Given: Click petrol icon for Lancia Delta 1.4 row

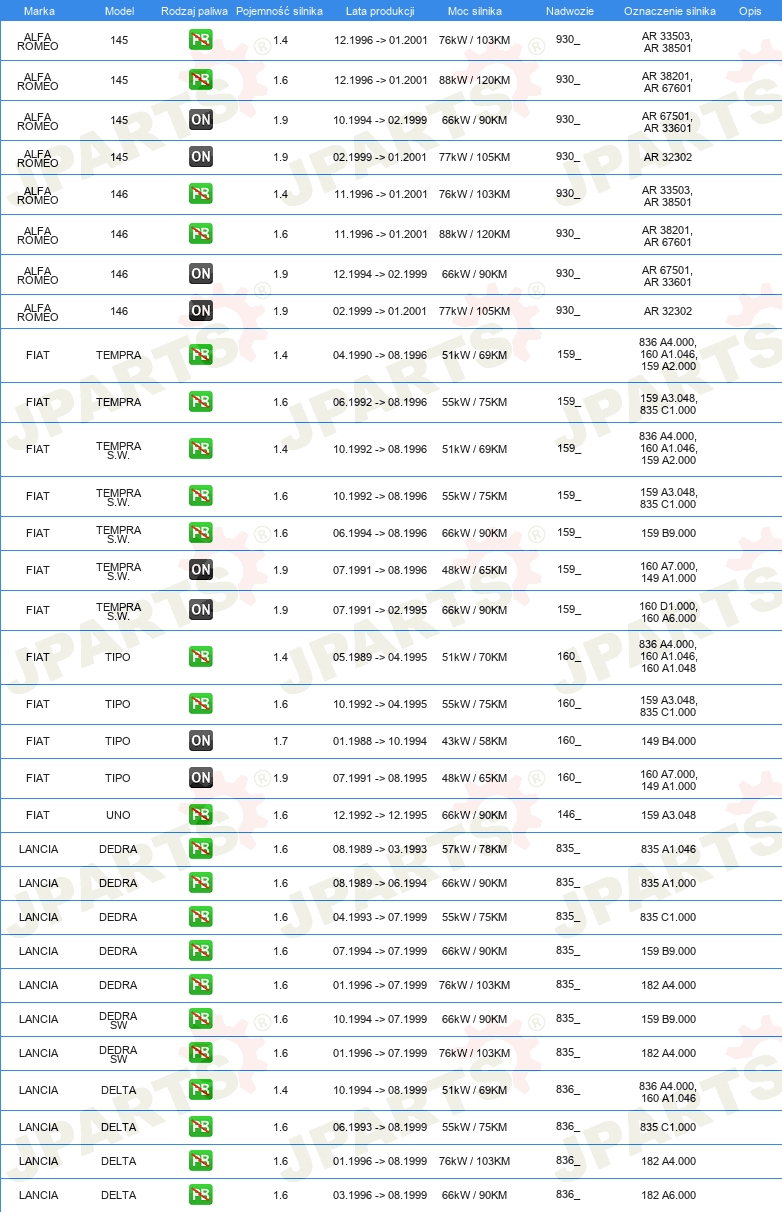Looking at the screenshot, I should (x=201, y=1090).
